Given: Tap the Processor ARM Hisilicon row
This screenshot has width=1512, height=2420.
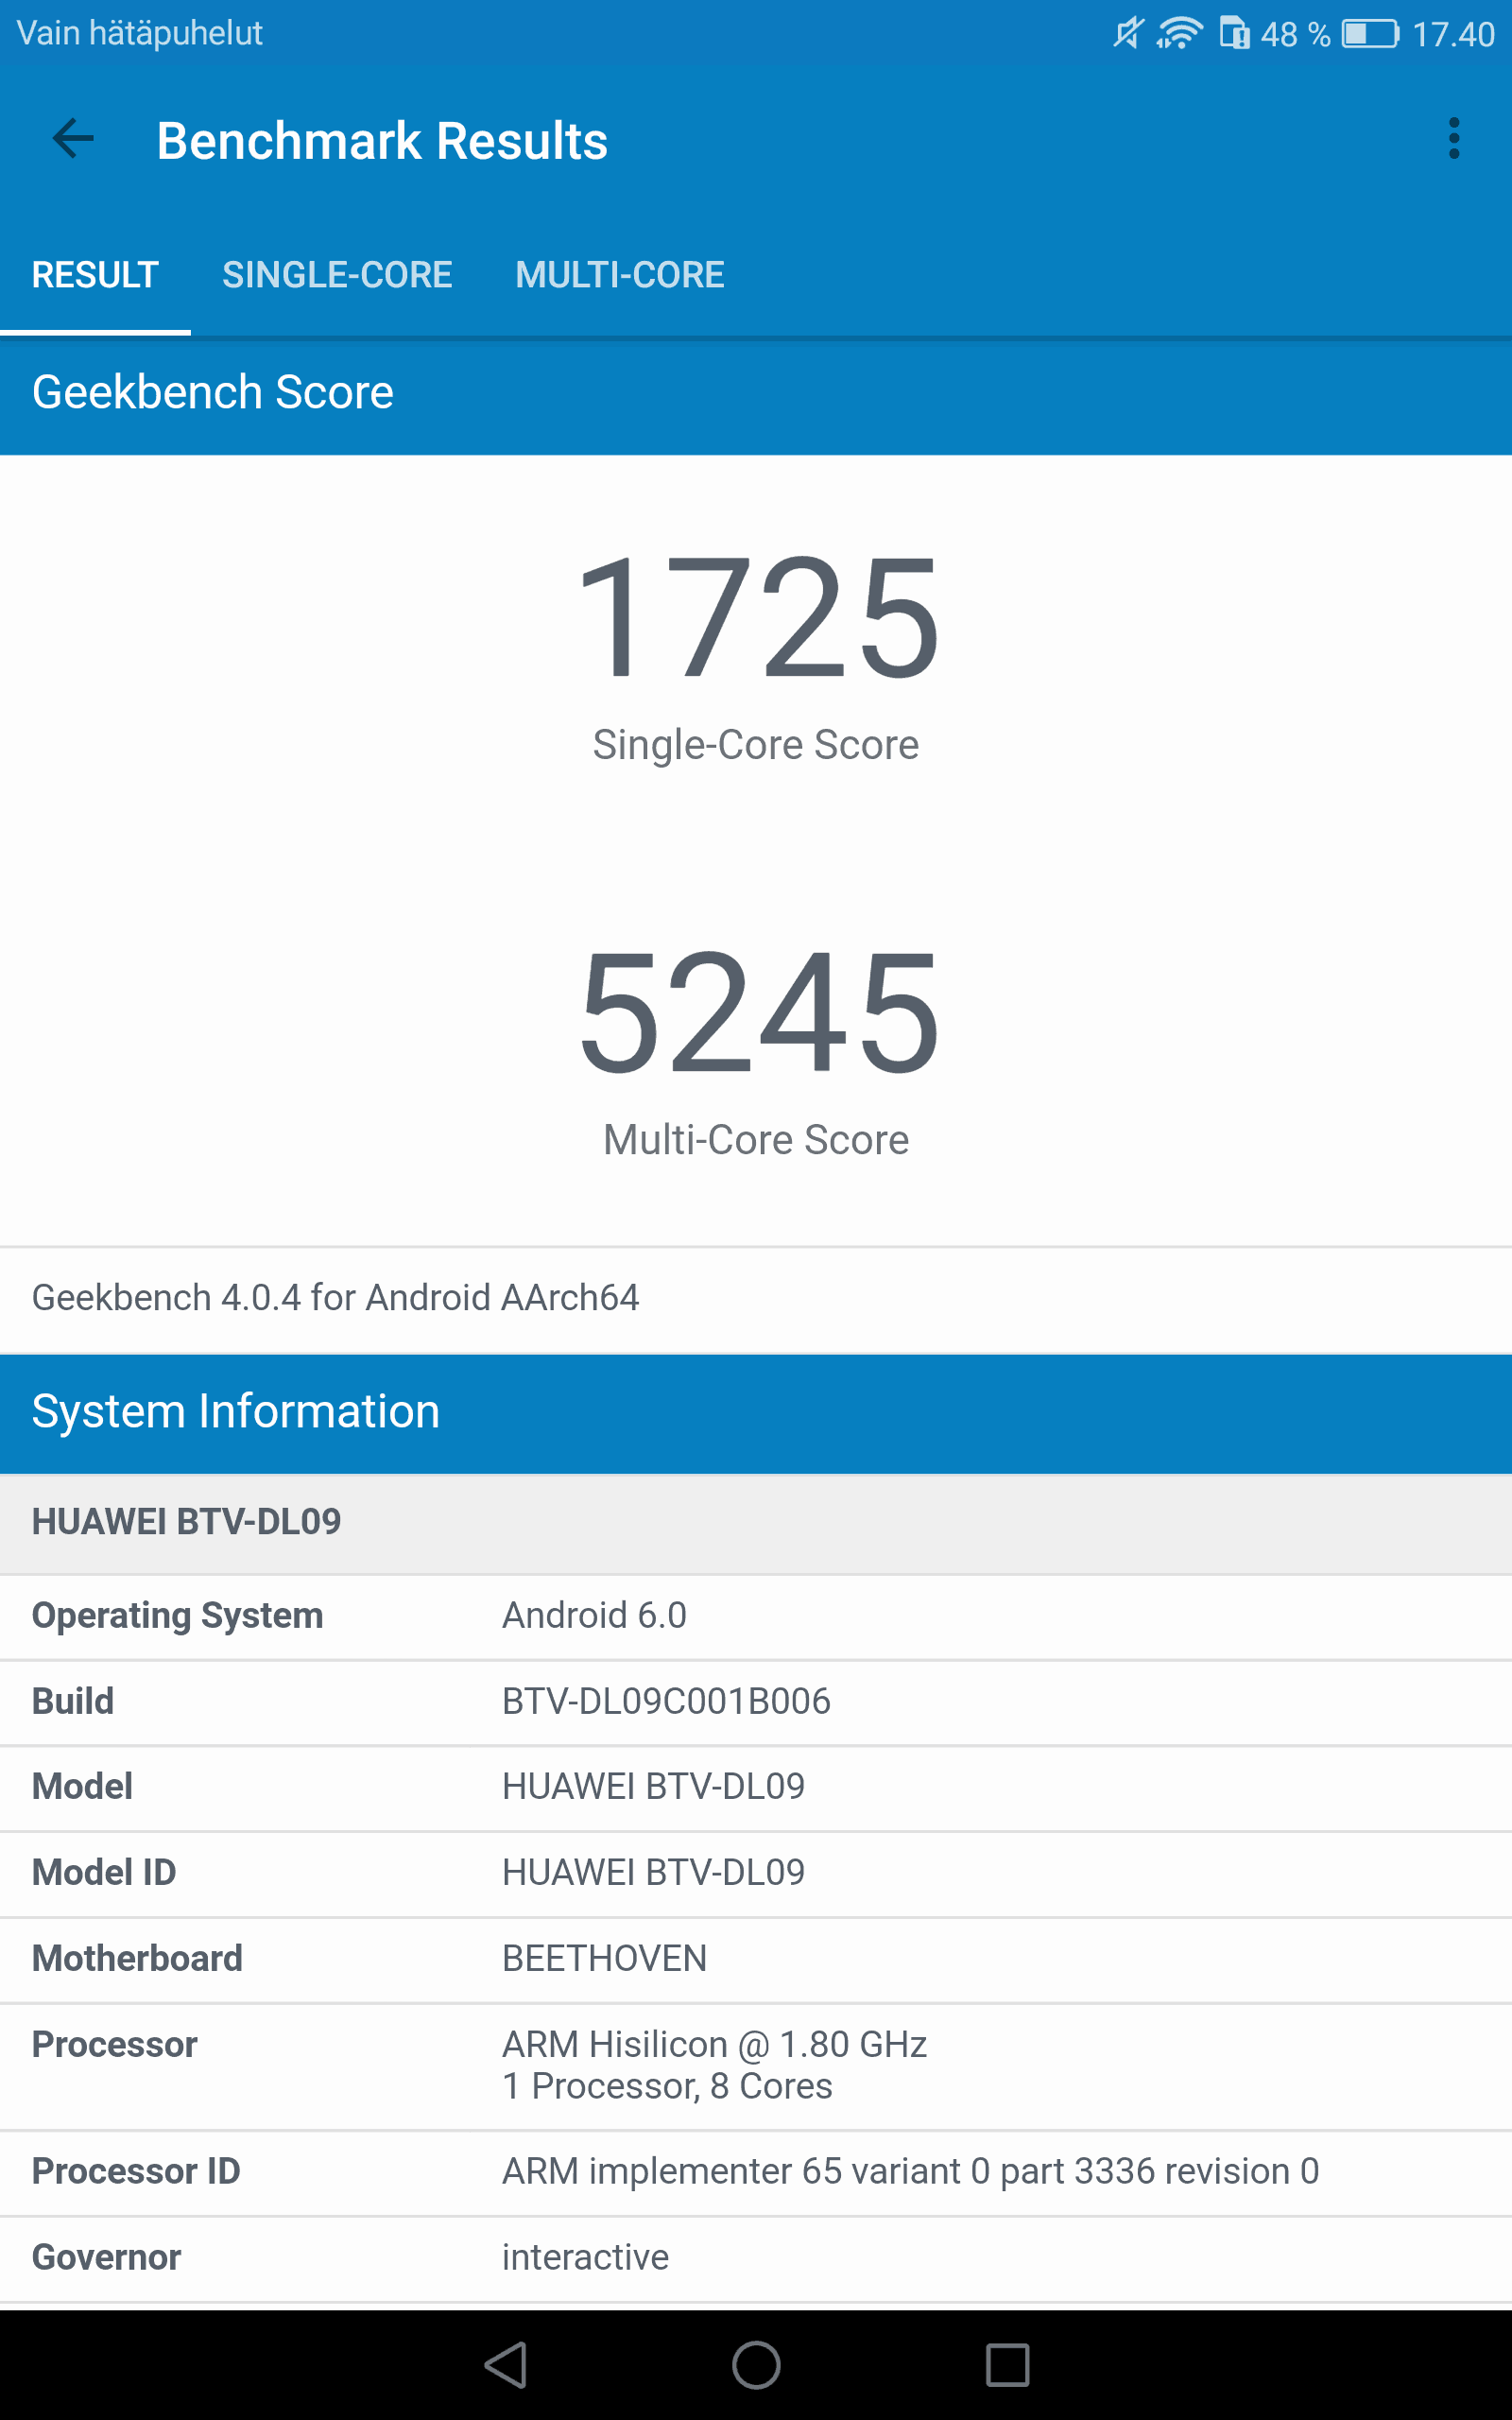Looking at the screenshot, I should pyautogui.click(x=756, y=2065).
